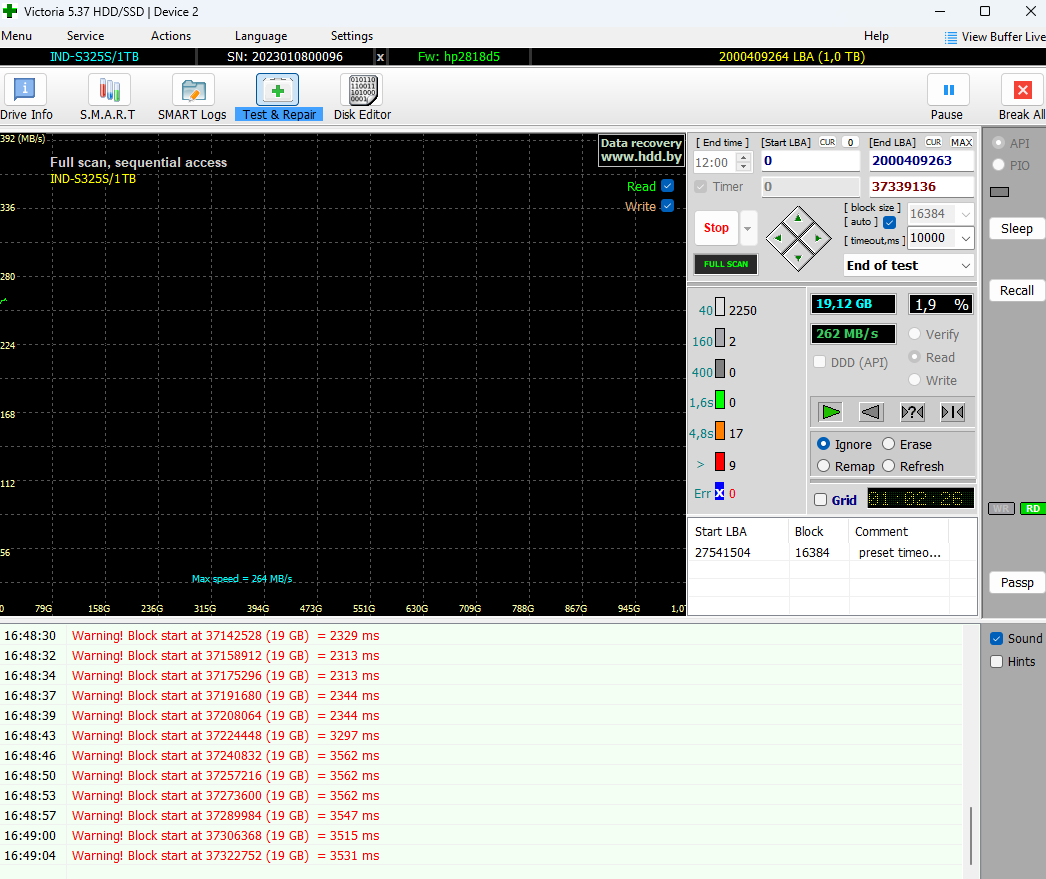Select the Remap radio option
The height and width of the screenshot is (879, 1046).
pos(824,466)
